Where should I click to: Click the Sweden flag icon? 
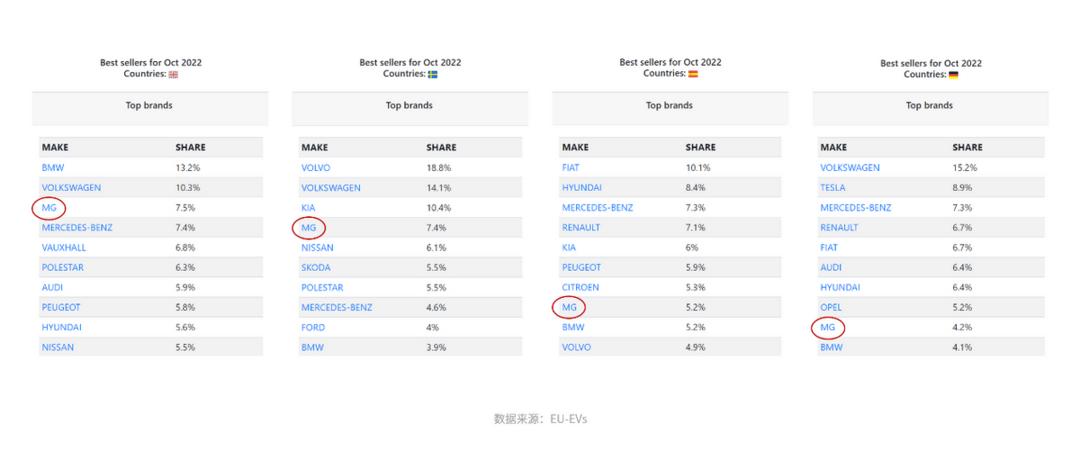pos(433,74)
